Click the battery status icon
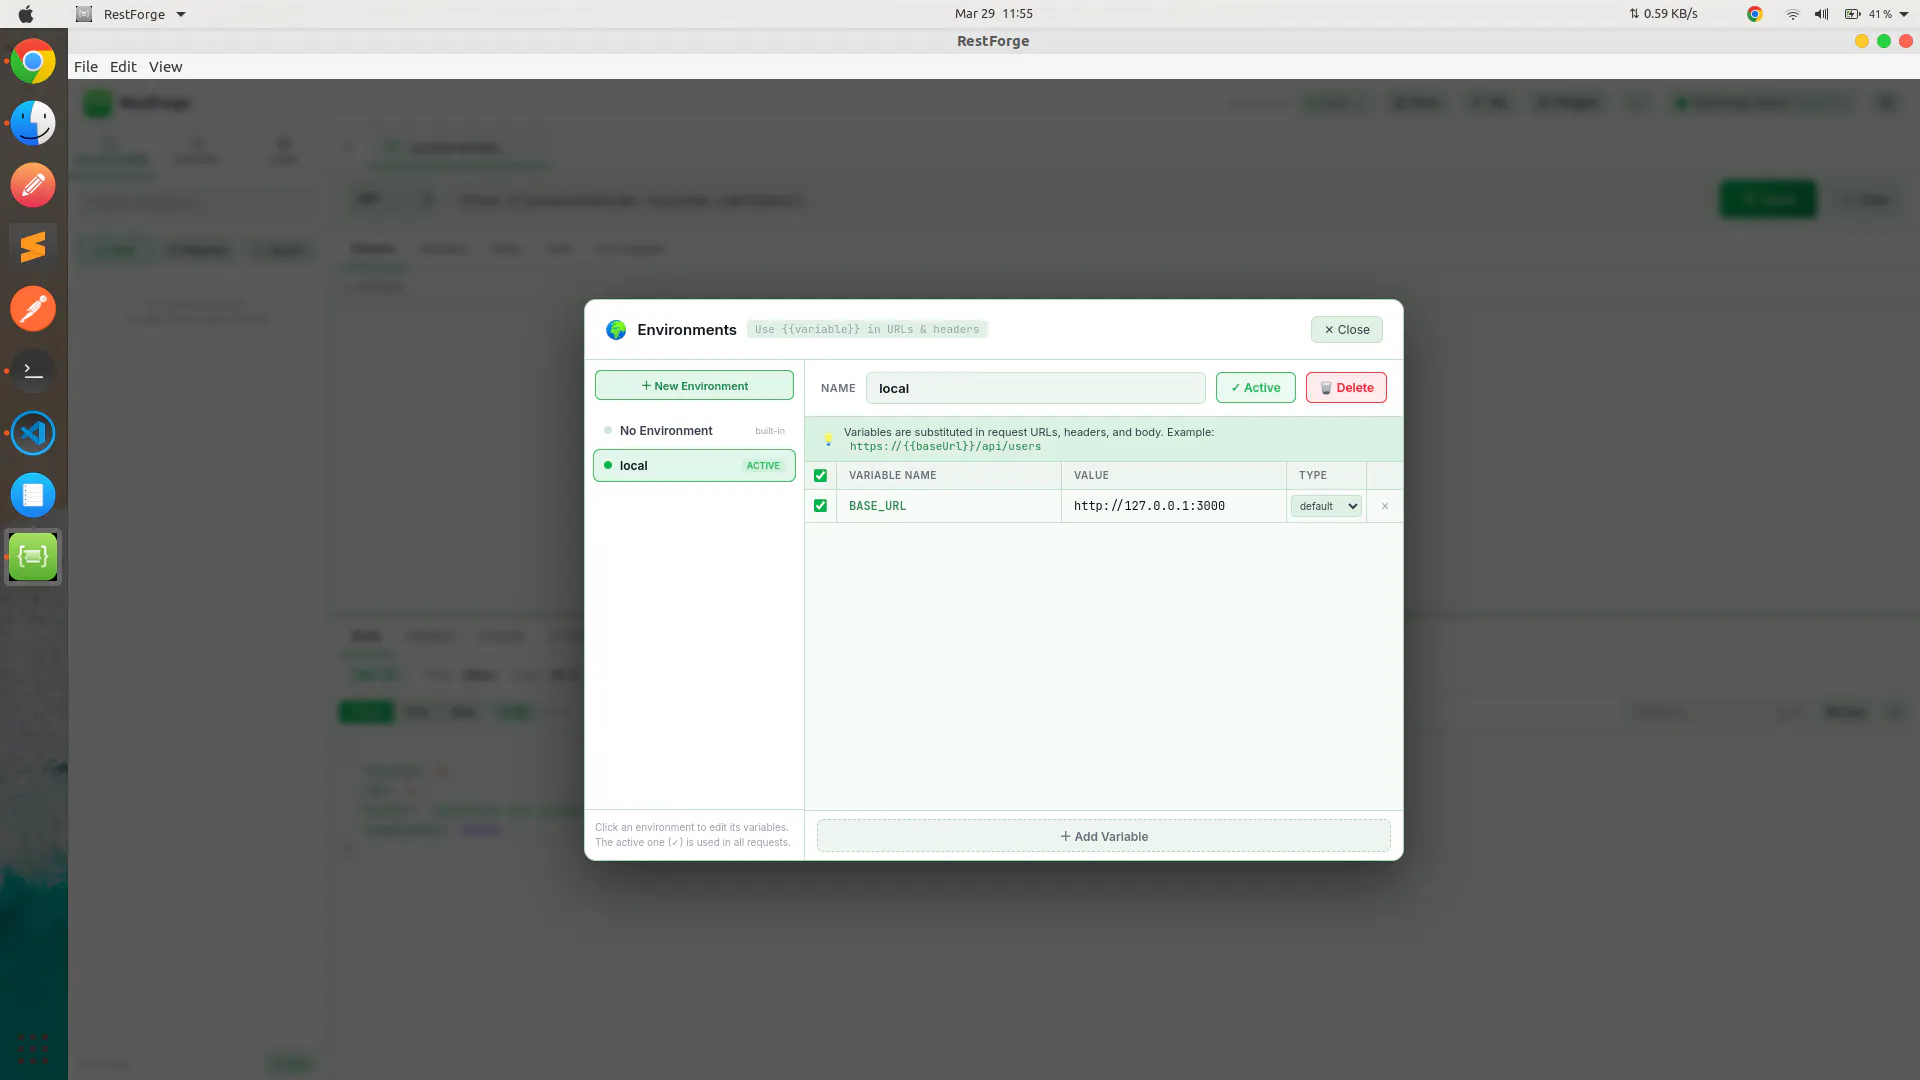Screen dimensions: 1920x1080 point(1852,14)
